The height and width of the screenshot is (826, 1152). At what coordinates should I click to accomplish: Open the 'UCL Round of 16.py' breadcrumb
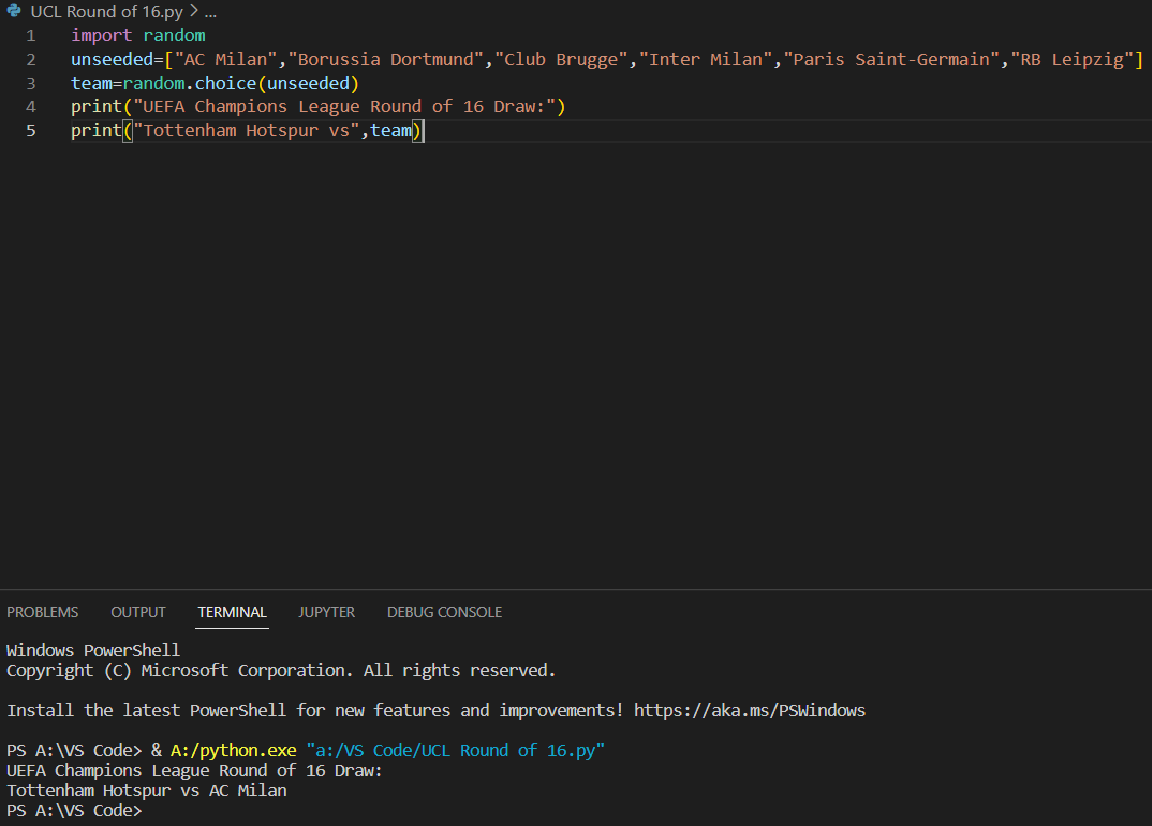click(107, 12)
